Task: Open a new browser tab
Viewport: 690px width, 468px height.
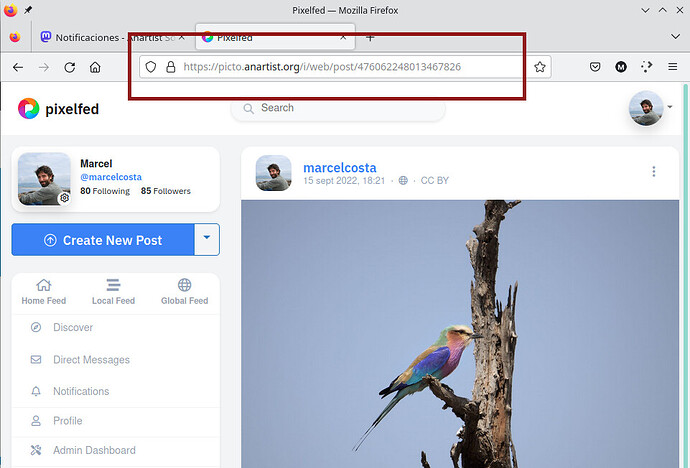Action: click(370, 37)
